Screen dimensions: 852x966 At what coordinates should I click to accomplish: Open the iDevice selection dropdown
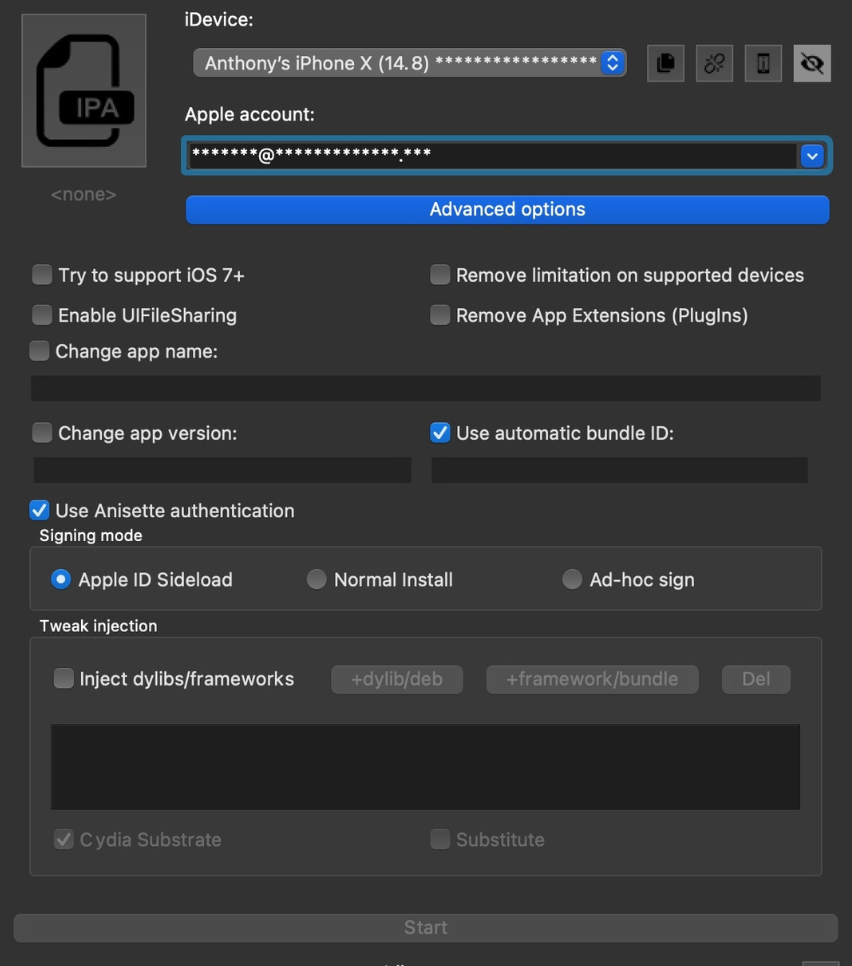pyautogui.click(x=410, y=63)
